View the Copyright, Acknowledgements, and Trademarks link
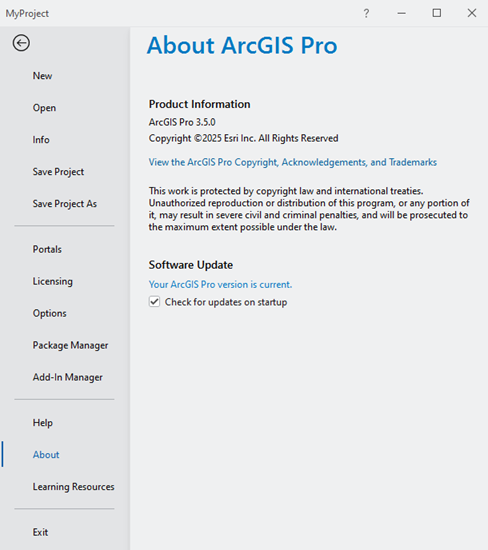This screenshot has height=550, width=488. tap(293, 162)
